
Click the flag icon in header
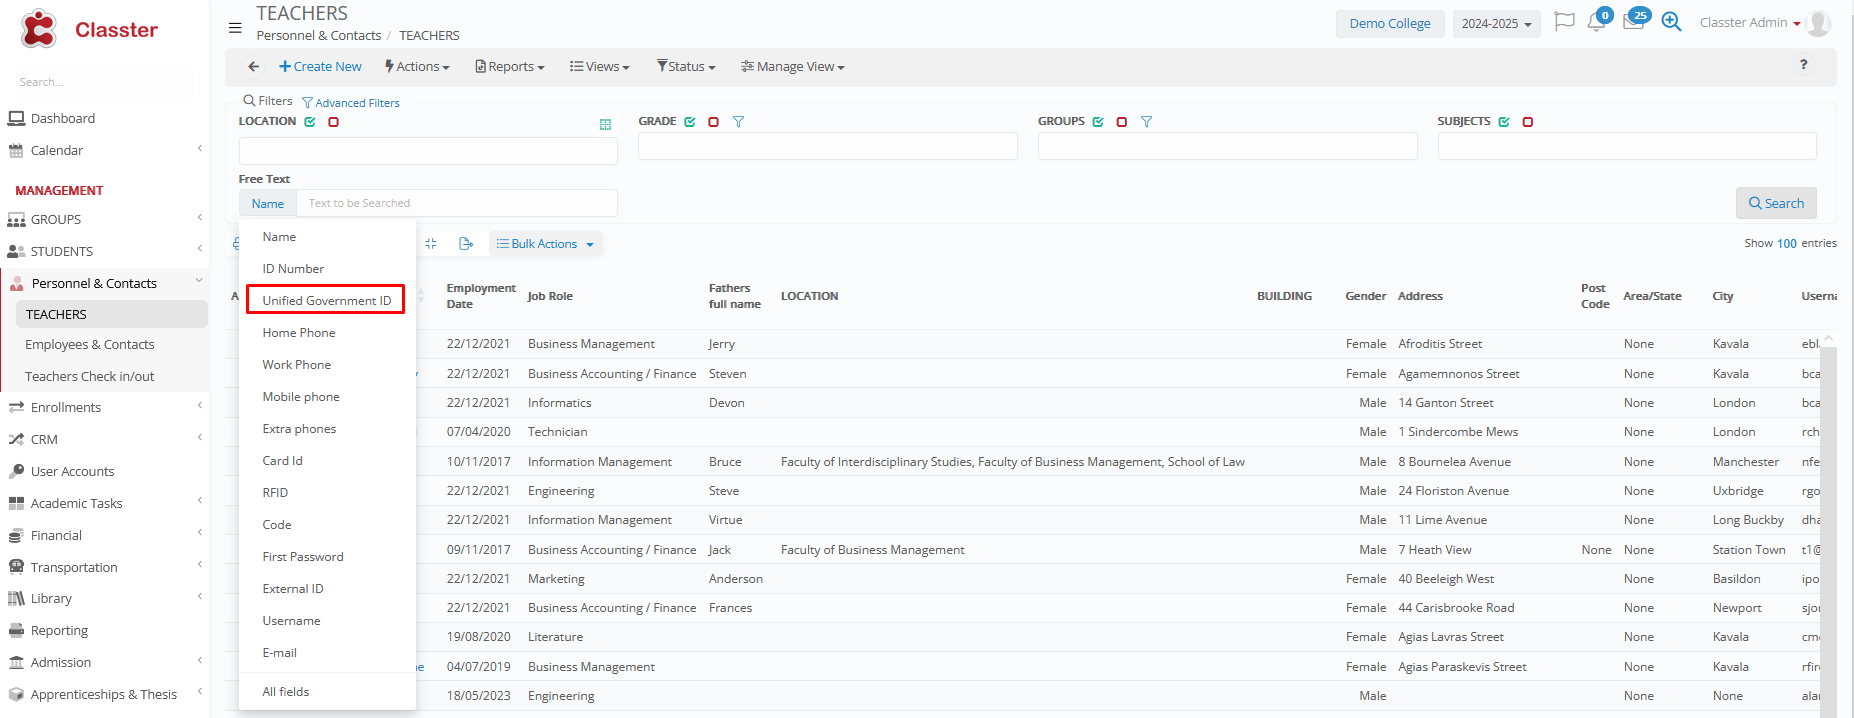pyautogui.click(x=1564, y=22)
